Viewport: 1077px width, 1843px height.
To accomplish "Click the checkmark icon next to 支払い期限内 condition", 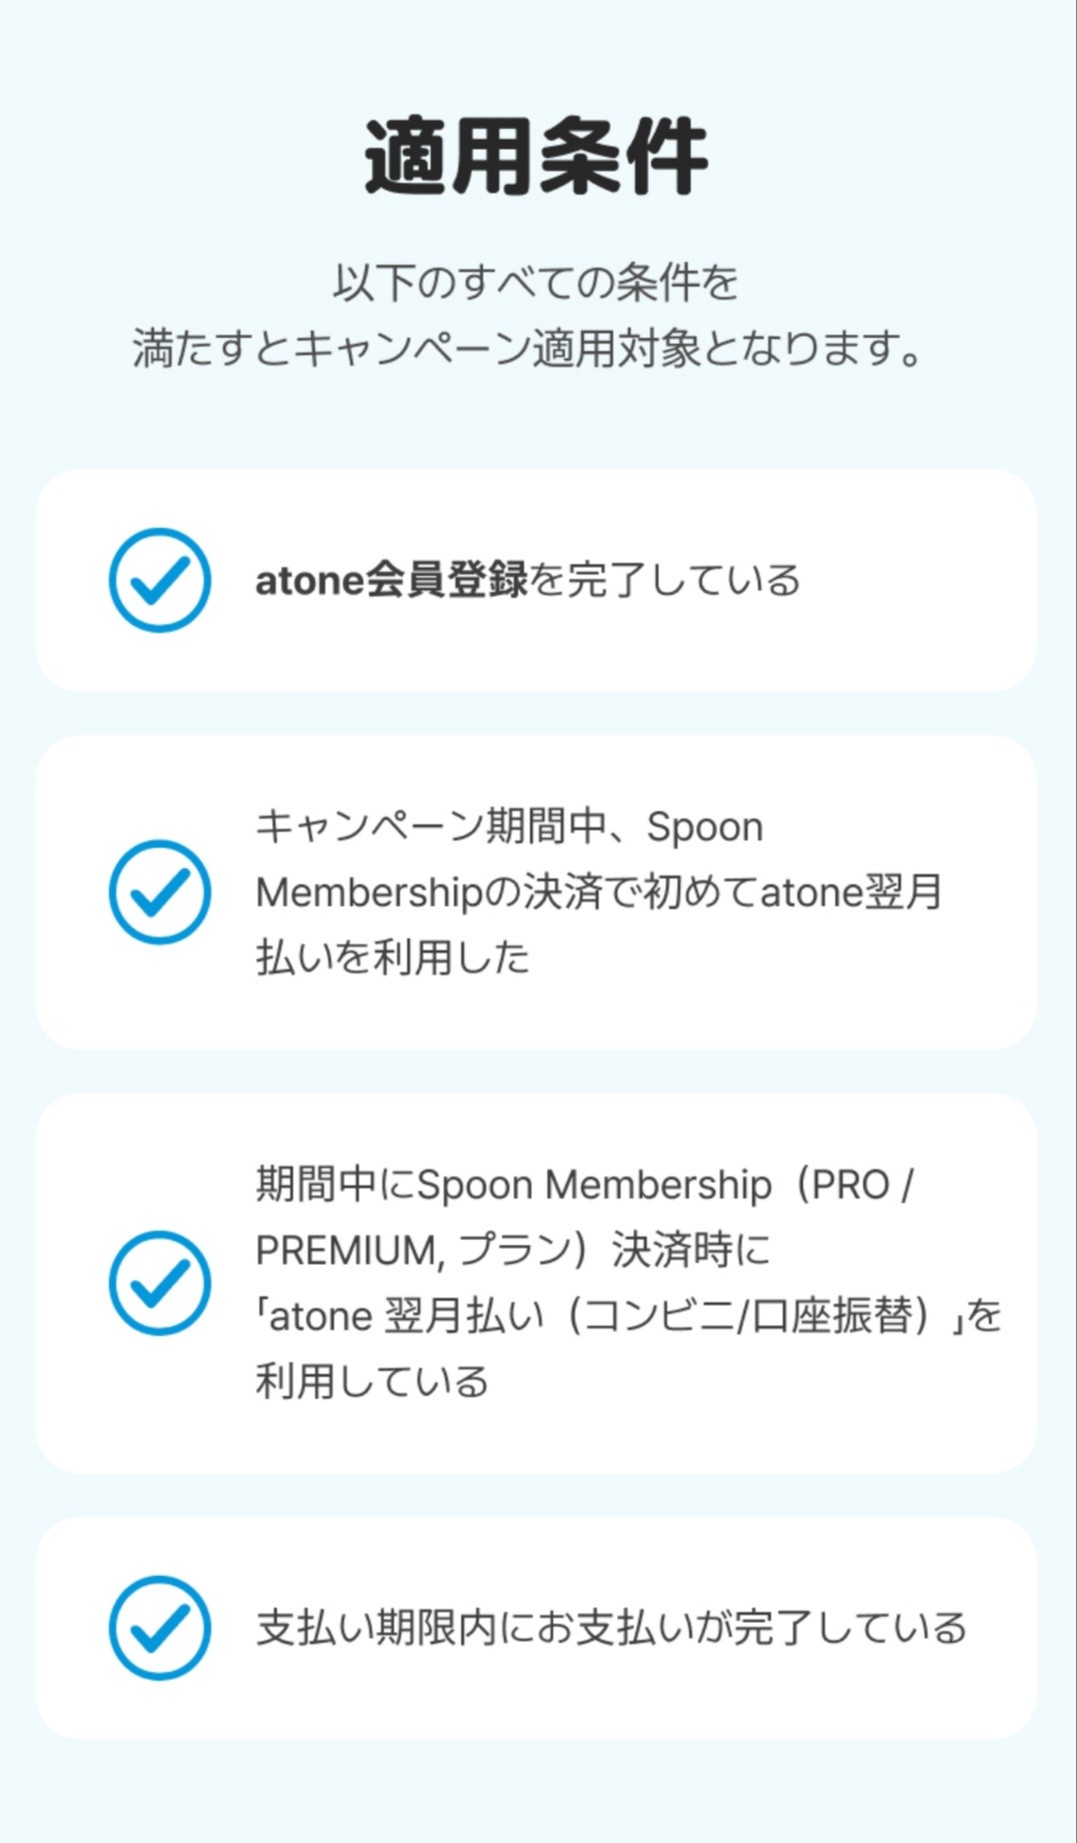I will click(x=159, y=1628).
